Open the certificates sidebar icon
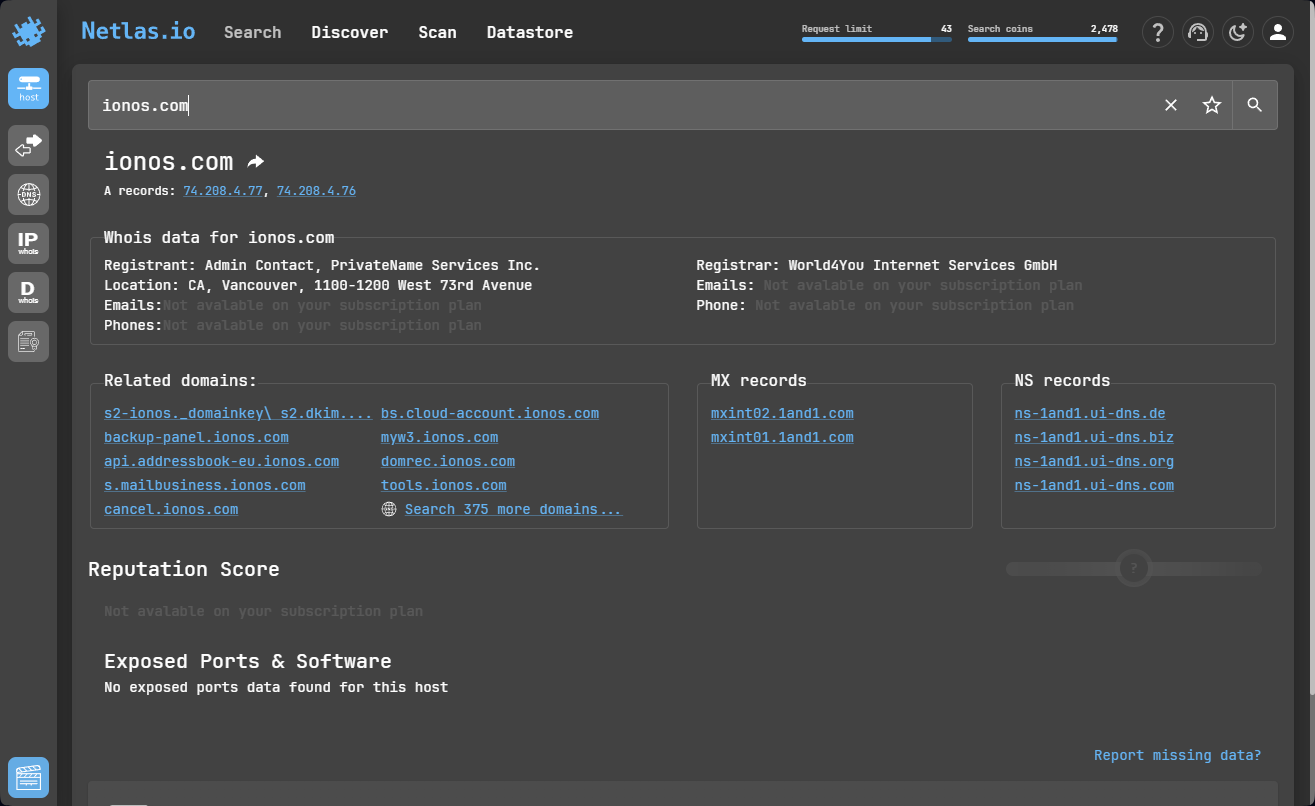This screenshot has height=806, width=1315. pos(28,342)
